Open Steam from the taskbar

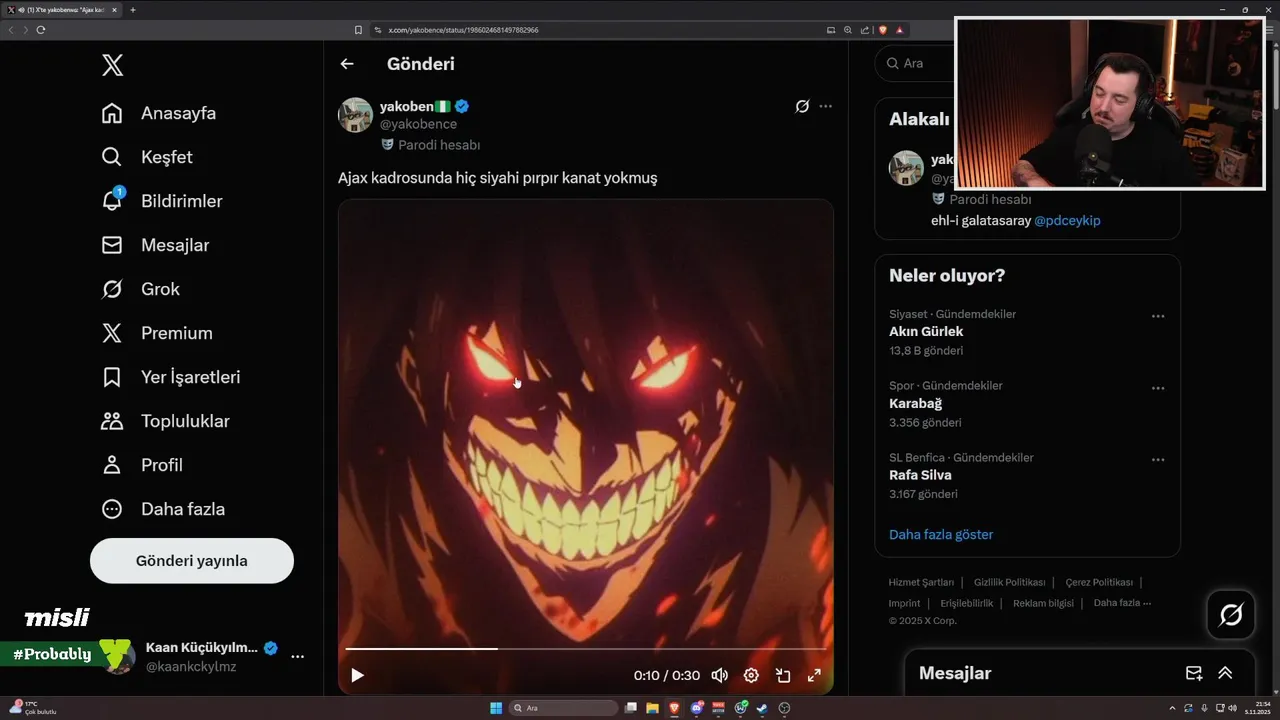click(762, 708)
